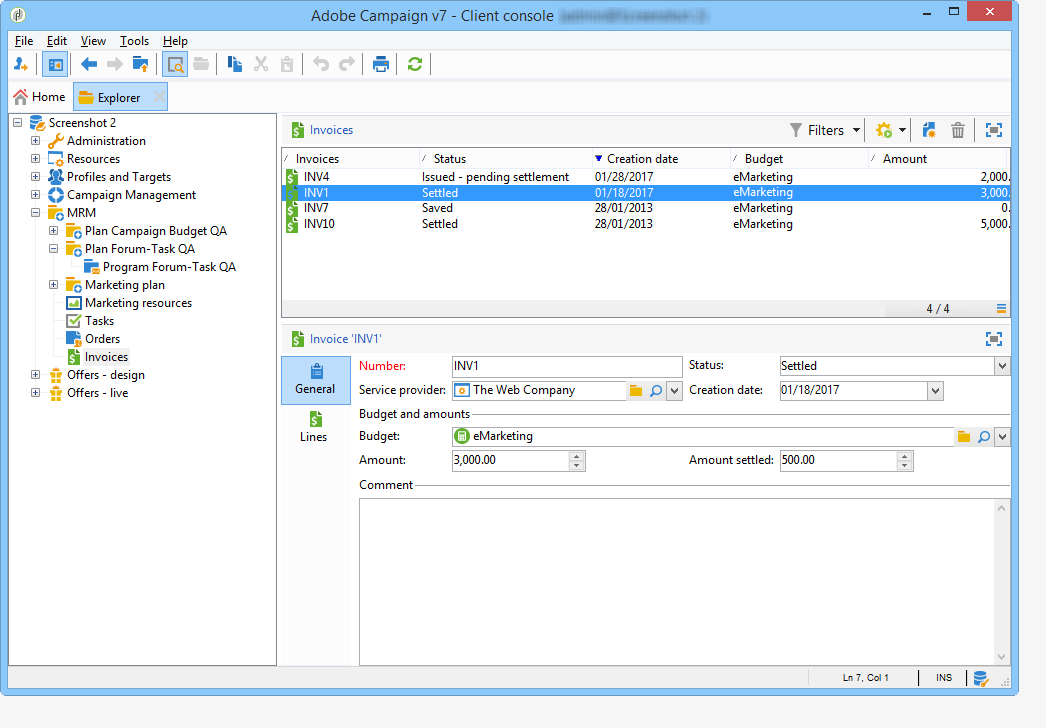Select Program Forum-Task QA in tree
This screenshot has width=1046, height=728.
pos(169,267)
